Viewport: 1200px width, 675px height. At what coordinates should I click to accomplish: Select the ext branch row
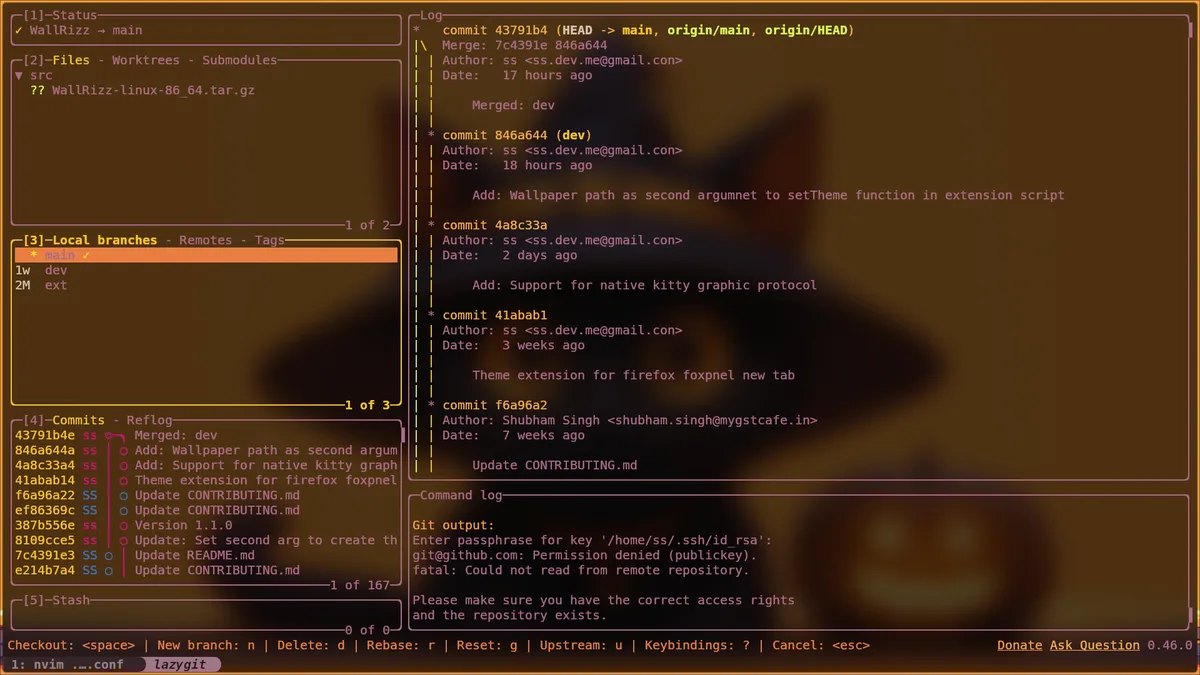206,285
